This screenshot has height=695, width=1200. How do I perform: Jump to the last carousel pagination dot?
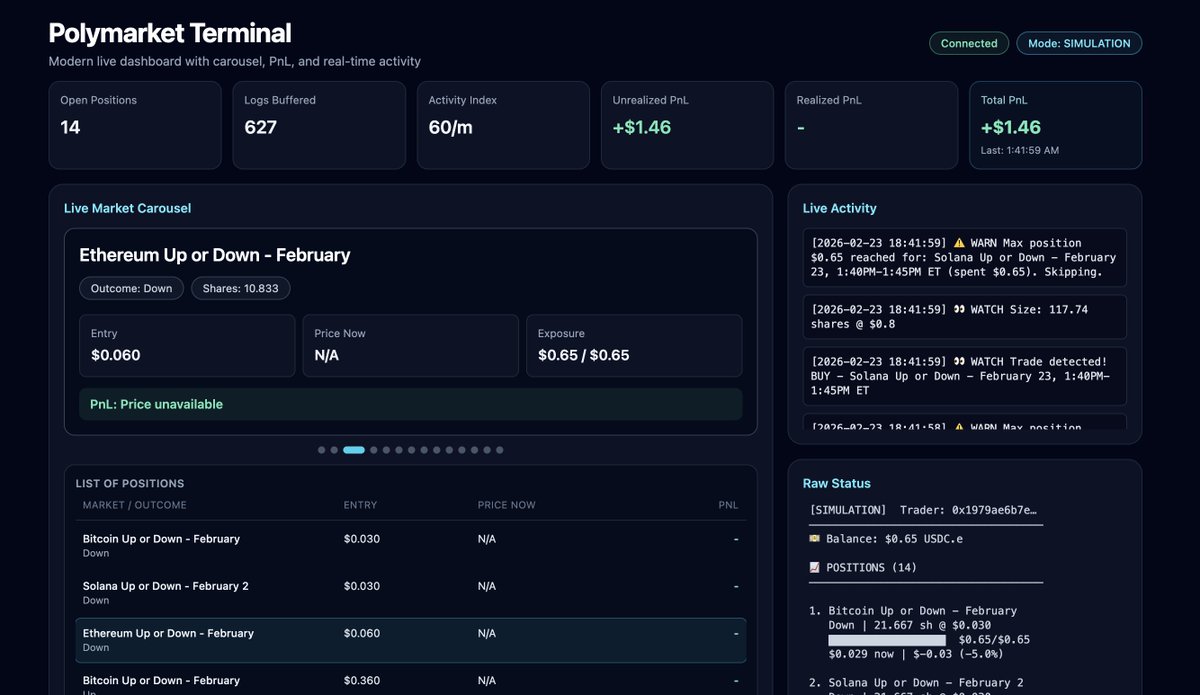(500, 450)
